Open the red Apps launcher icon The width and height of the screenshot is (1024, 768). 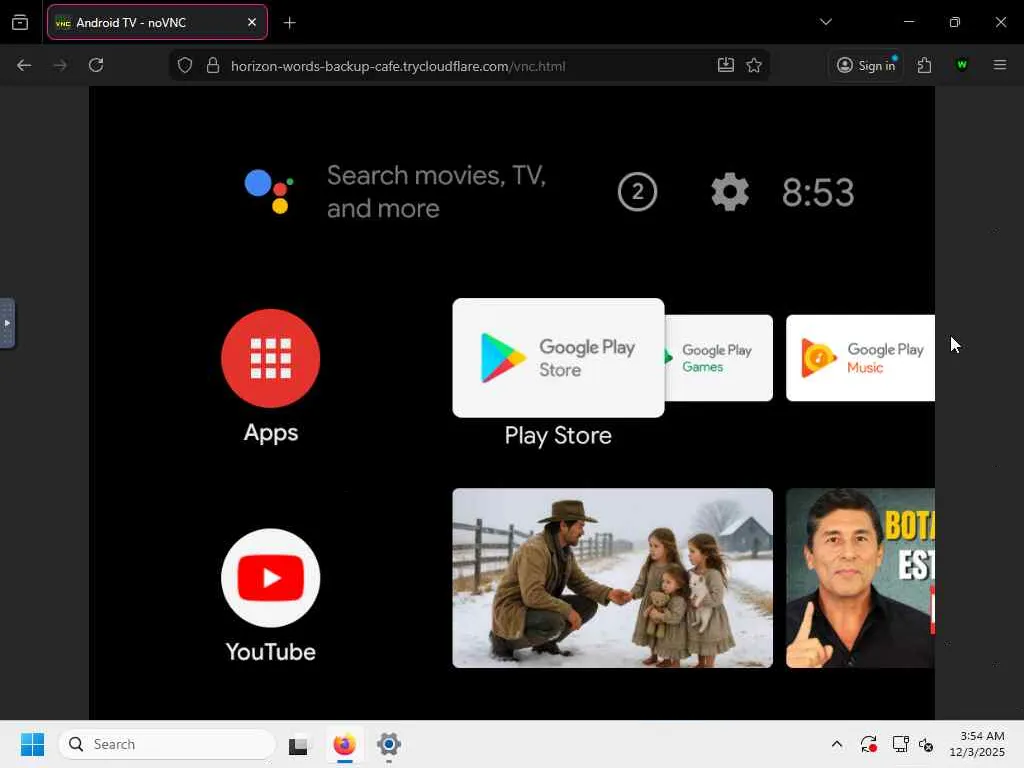coord(270,359)
